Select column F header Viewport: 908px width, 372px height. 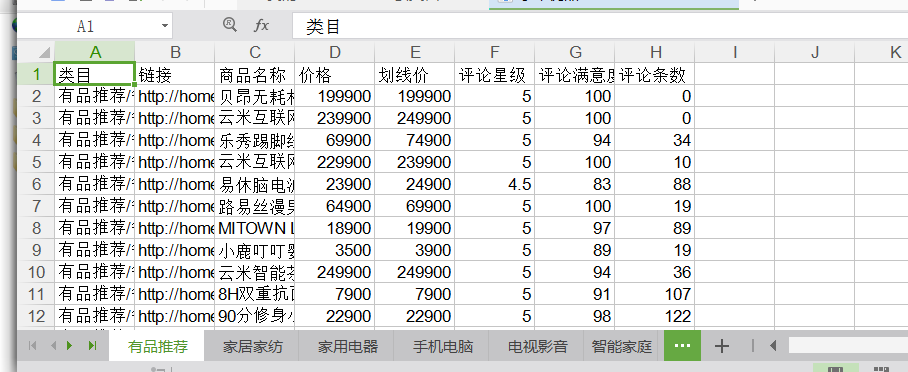(x=495, y=52)
